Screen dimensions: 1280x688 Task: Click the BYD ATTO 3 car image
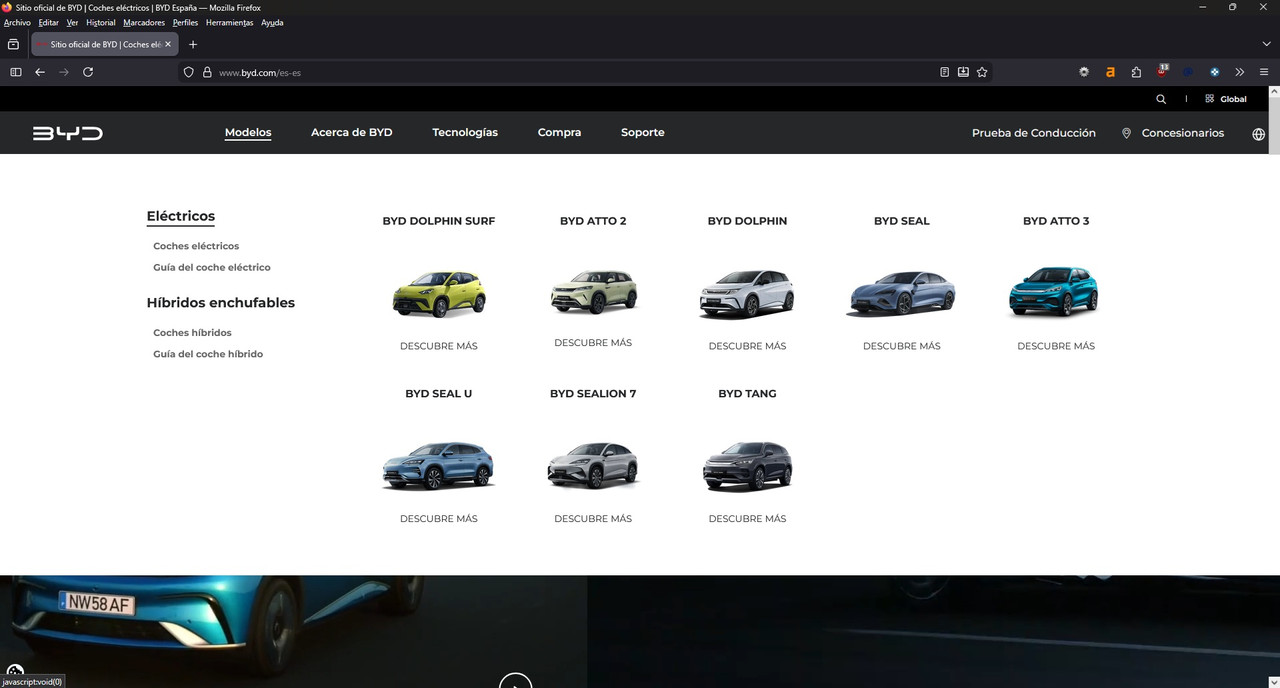click(x=1054, y=292)
